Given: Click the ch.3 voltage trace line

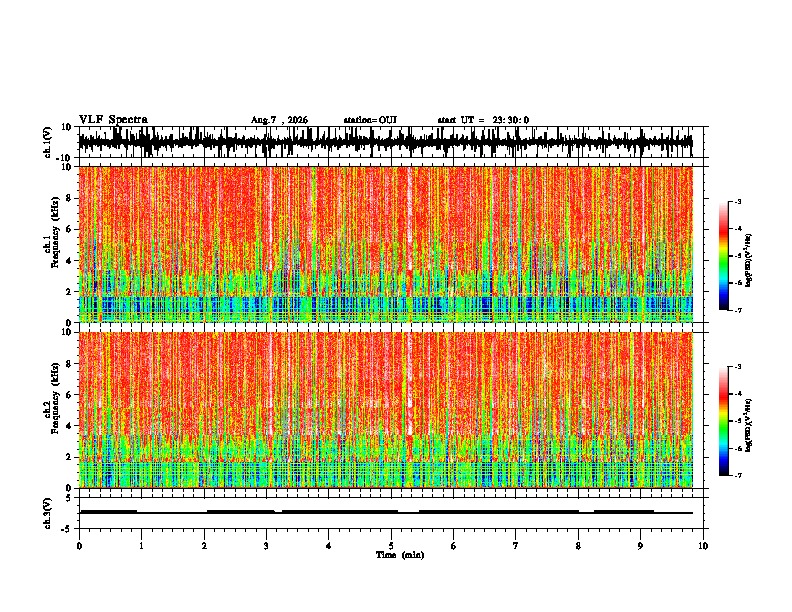Looking at the screenshot, I should (x=386, y=512).
